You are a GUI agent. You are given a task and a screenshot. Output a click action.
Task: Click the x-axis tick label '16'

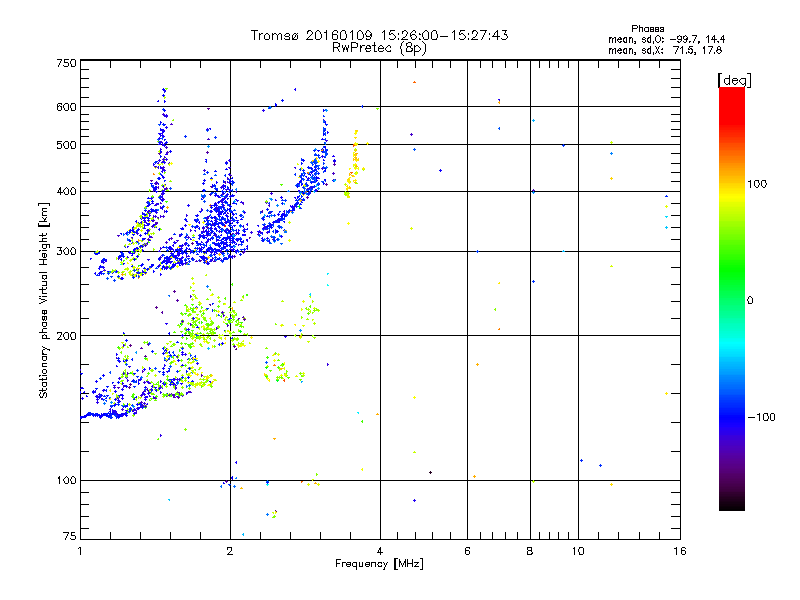click(680, 551)
